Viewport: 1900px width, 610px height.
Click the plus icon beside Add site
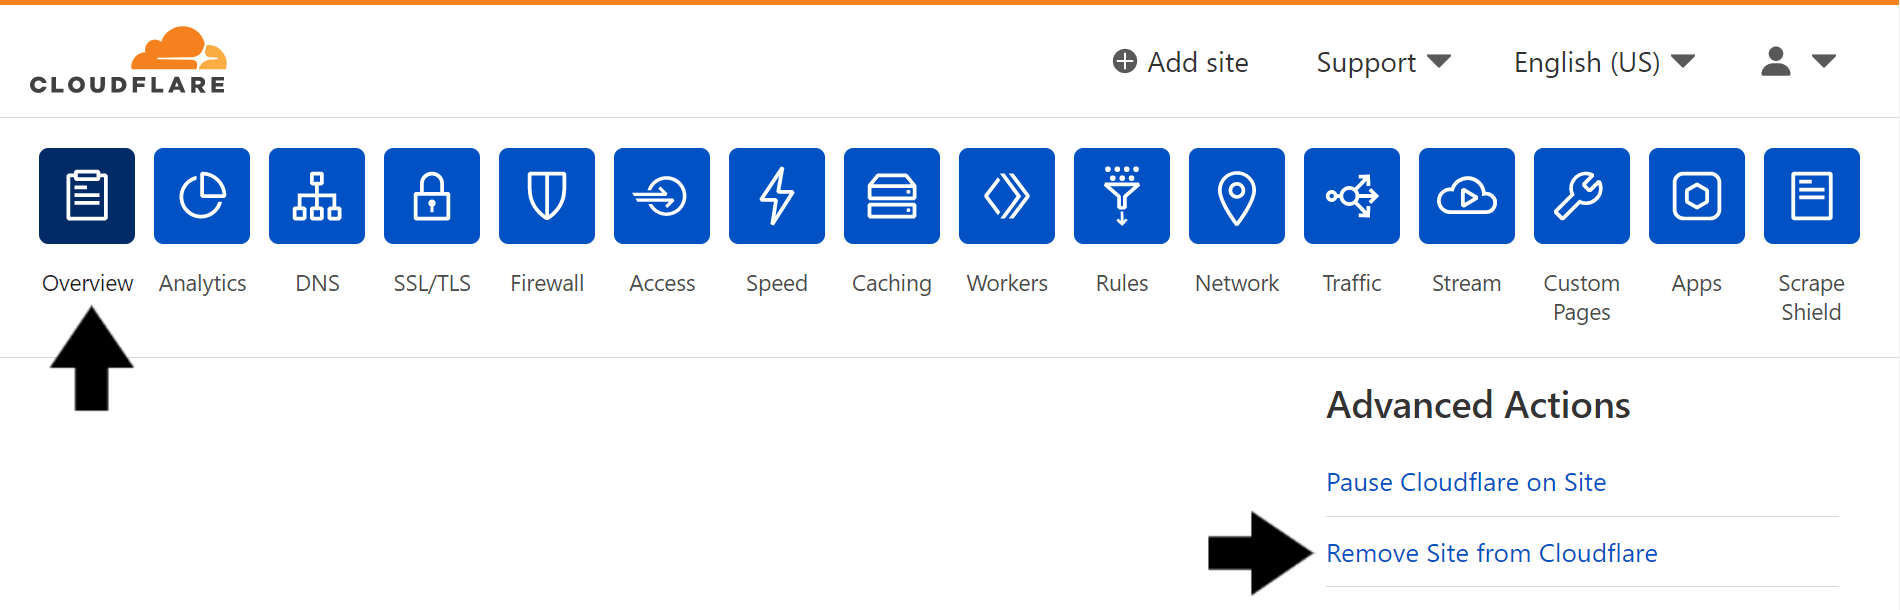point(1125,62)
